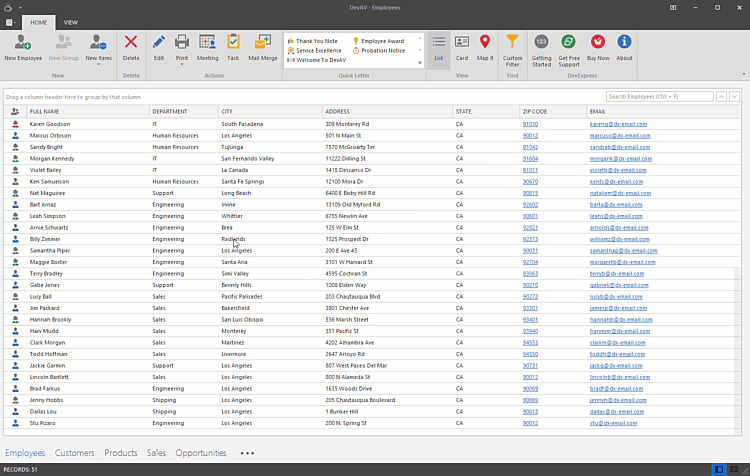
Task: Switch to Card view
Action: pyautogui.click(x=462, y=46)
